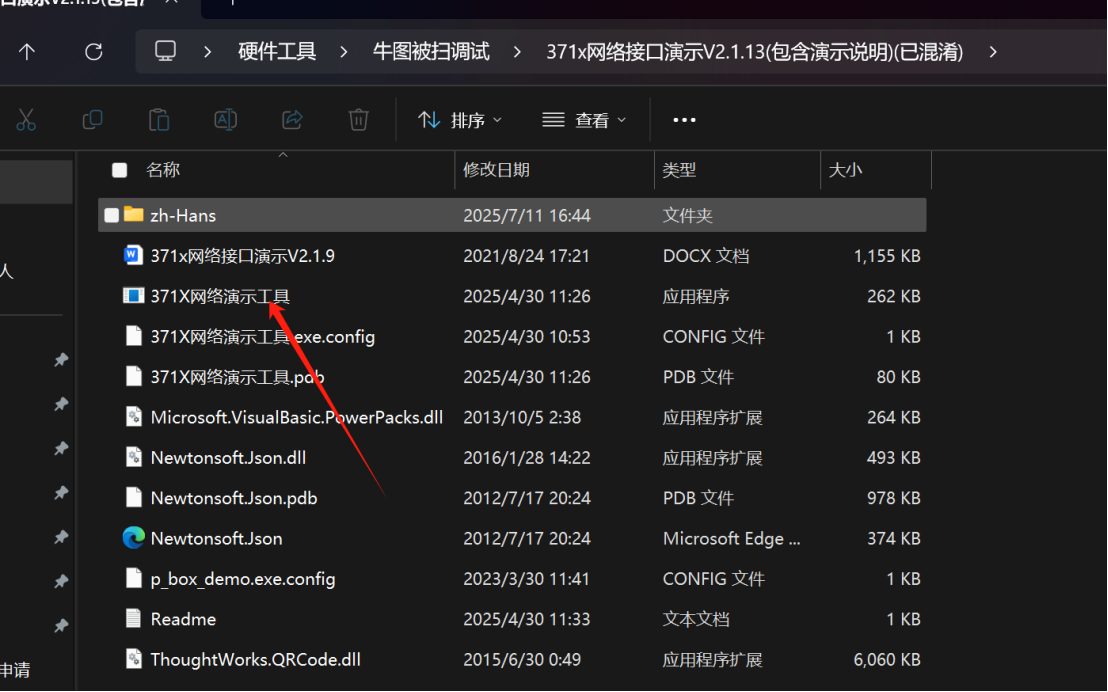Click the file icon of p_box_demo.exe.config
1108x692 pixels.
point(134,578)
